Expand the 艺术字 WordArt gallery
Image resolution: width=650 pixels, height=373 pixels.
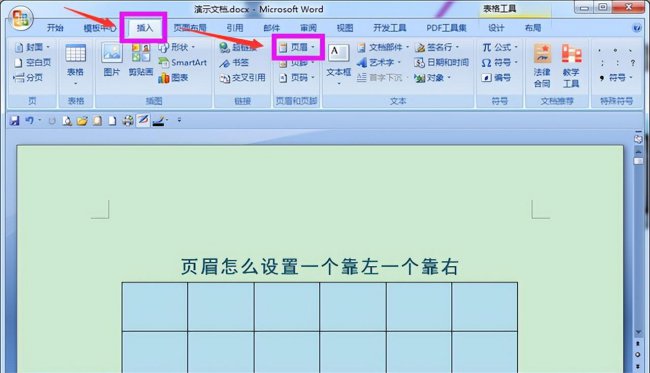tap(399, 63)
